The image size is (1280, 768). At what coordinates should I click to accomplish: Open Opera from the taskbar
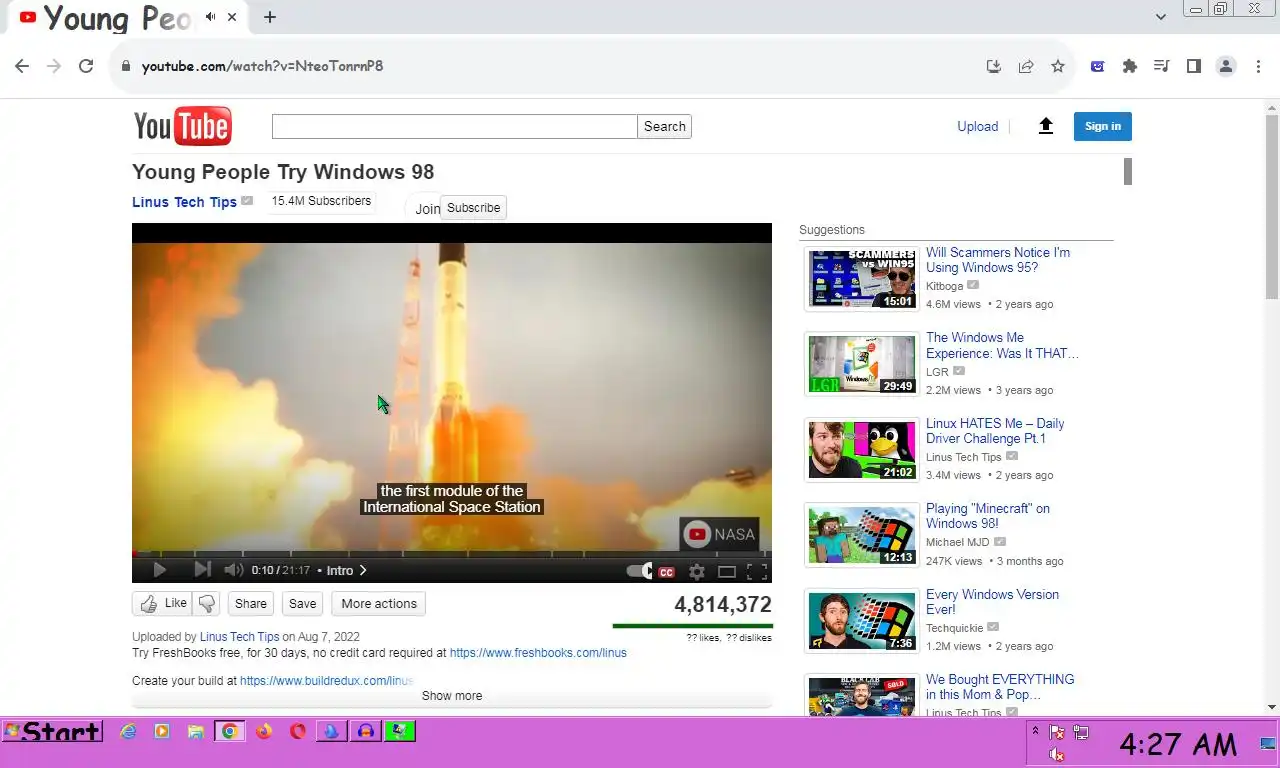pos(298,732)
